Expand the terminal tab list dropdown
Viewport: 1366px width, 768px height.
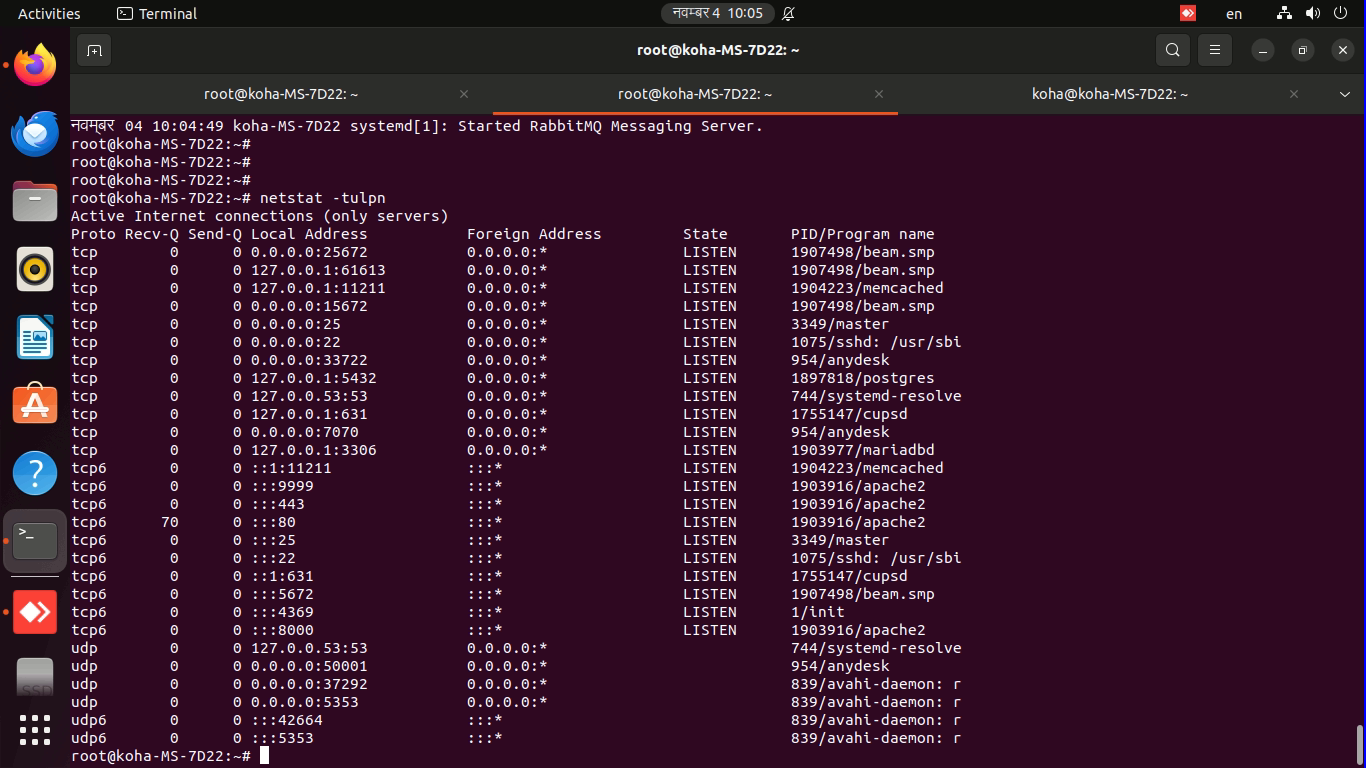coord(1345,94)
